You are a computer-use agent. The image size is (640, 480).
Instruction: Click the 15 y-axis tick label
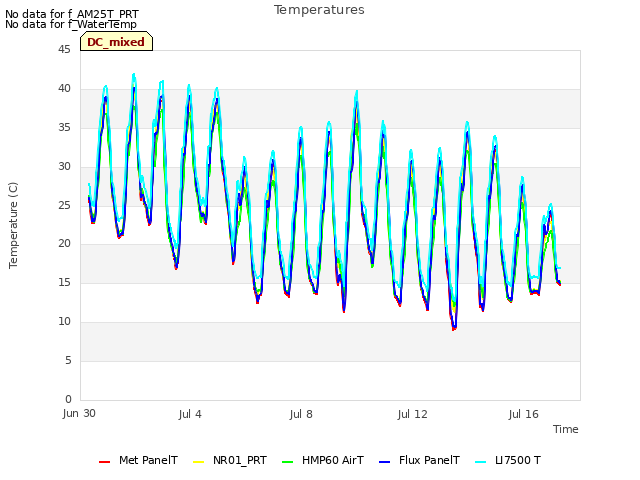[64, 282]
